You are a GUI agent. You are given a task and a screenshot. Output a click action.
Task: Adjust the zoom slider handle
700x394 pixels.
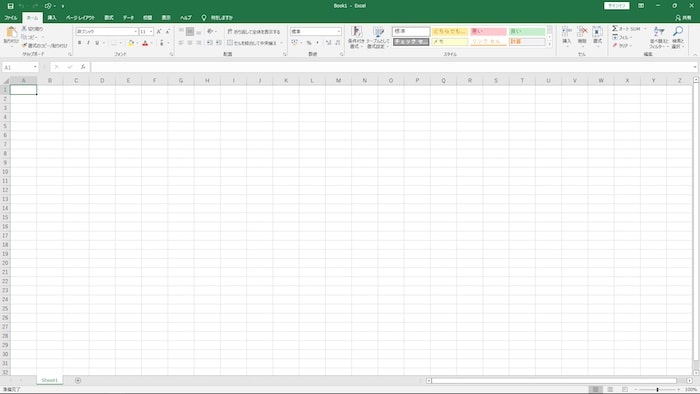[657, 390]
